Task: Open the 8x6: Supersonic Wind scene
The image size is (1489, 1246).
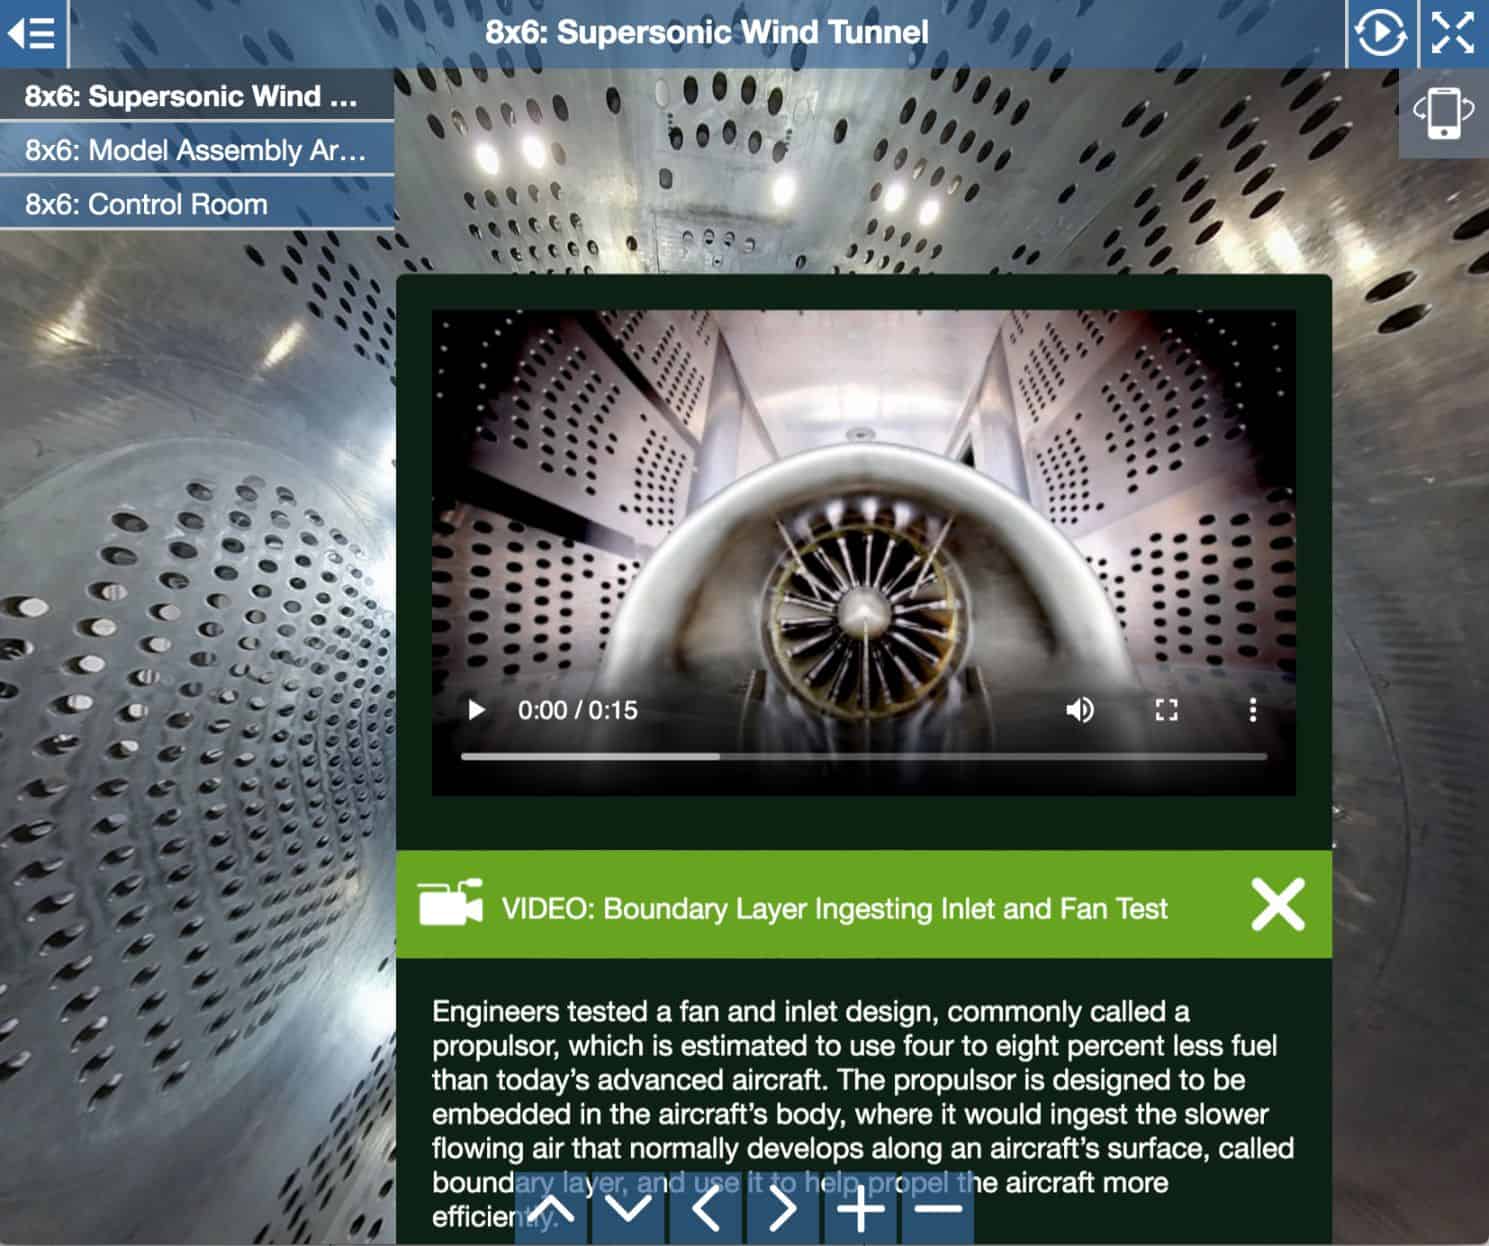Action: click(197, 96)
